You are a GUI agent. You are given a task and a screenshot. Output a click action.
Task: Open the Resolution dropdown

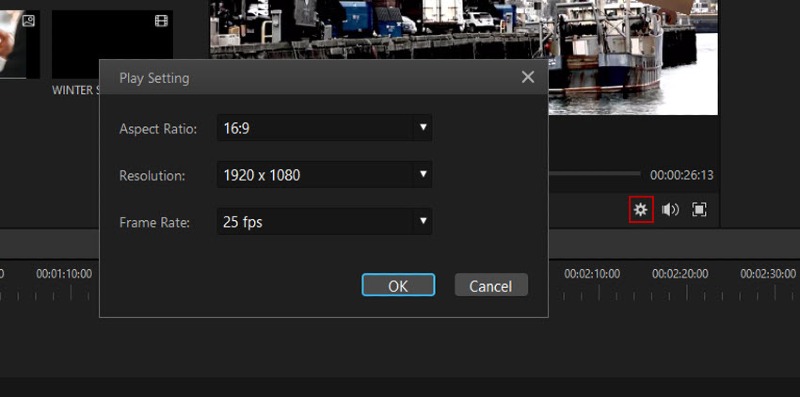click(x=324, y=175)
